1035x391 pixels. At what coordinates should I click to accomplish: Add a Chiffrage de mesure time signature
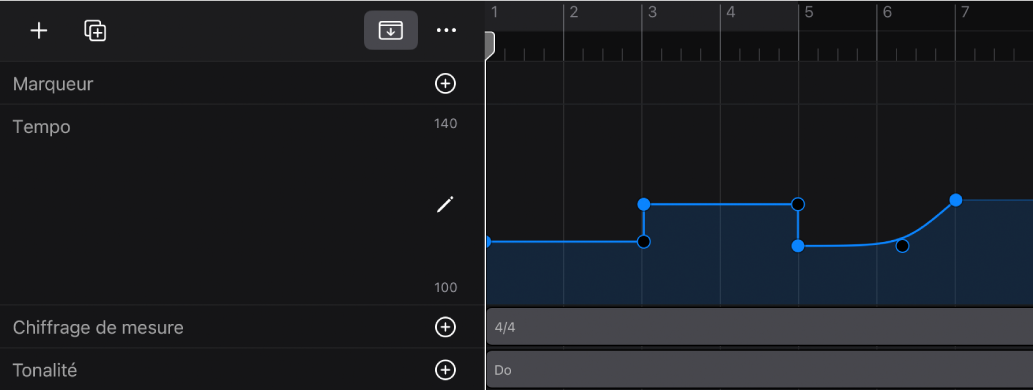click(x=446, y=327)
